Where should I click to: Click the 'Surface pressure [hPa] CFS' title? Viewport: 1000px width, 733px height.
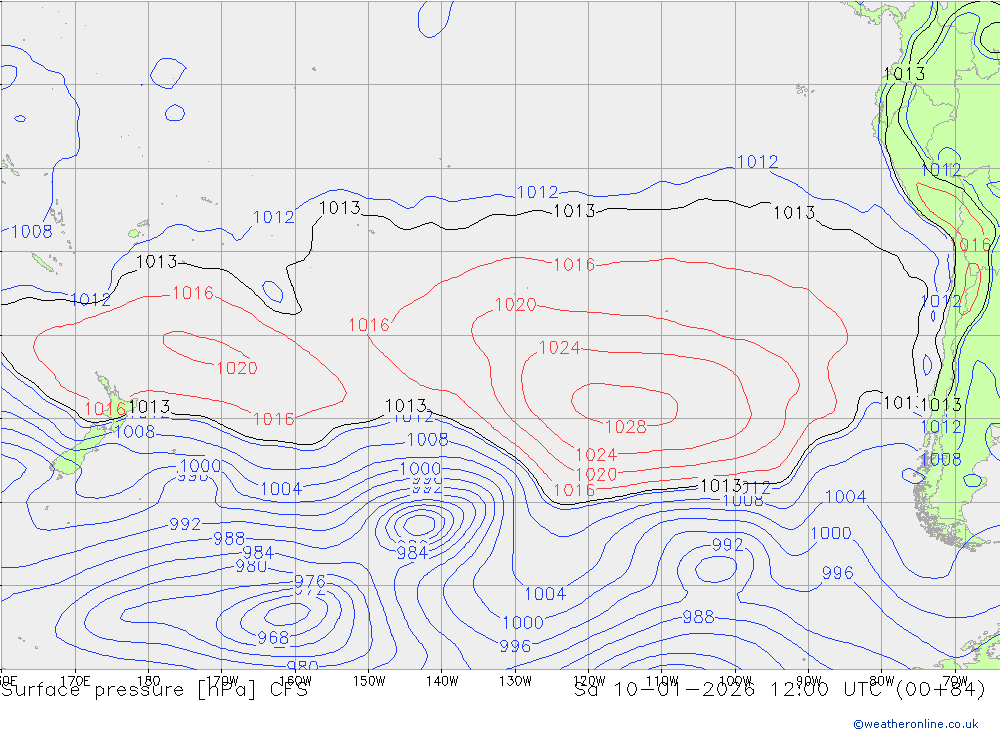(x=154, y=690)
